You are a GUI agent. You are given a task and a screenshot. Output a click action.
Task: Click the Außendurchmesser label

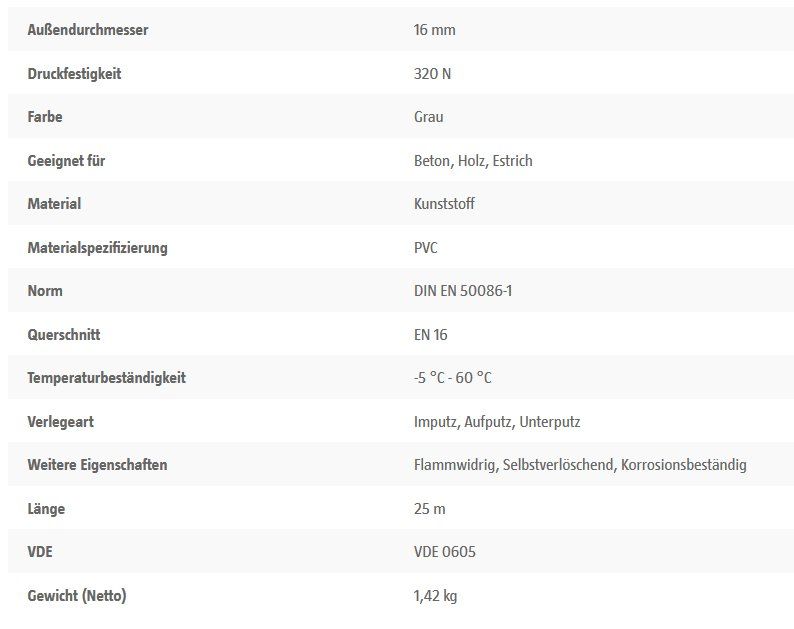pyautogui.click(x=88, y=30)
